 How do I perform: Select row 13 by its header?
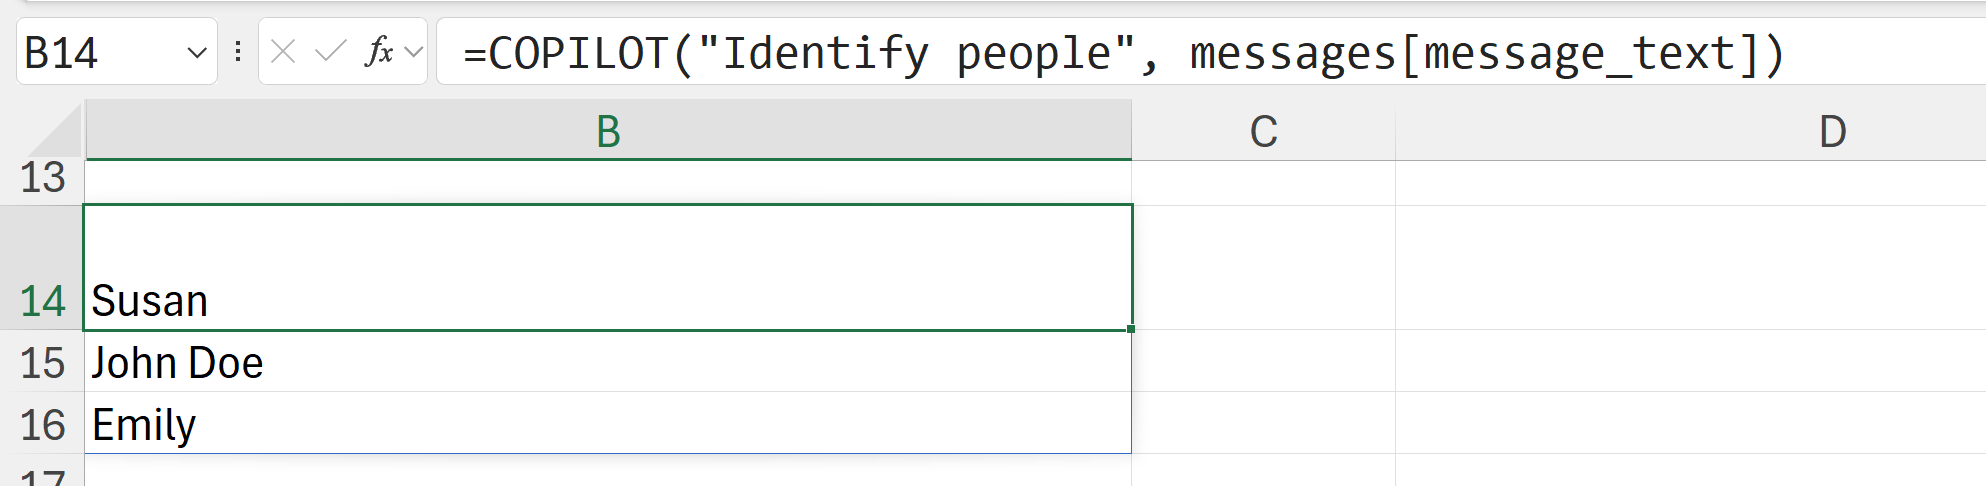42,178
